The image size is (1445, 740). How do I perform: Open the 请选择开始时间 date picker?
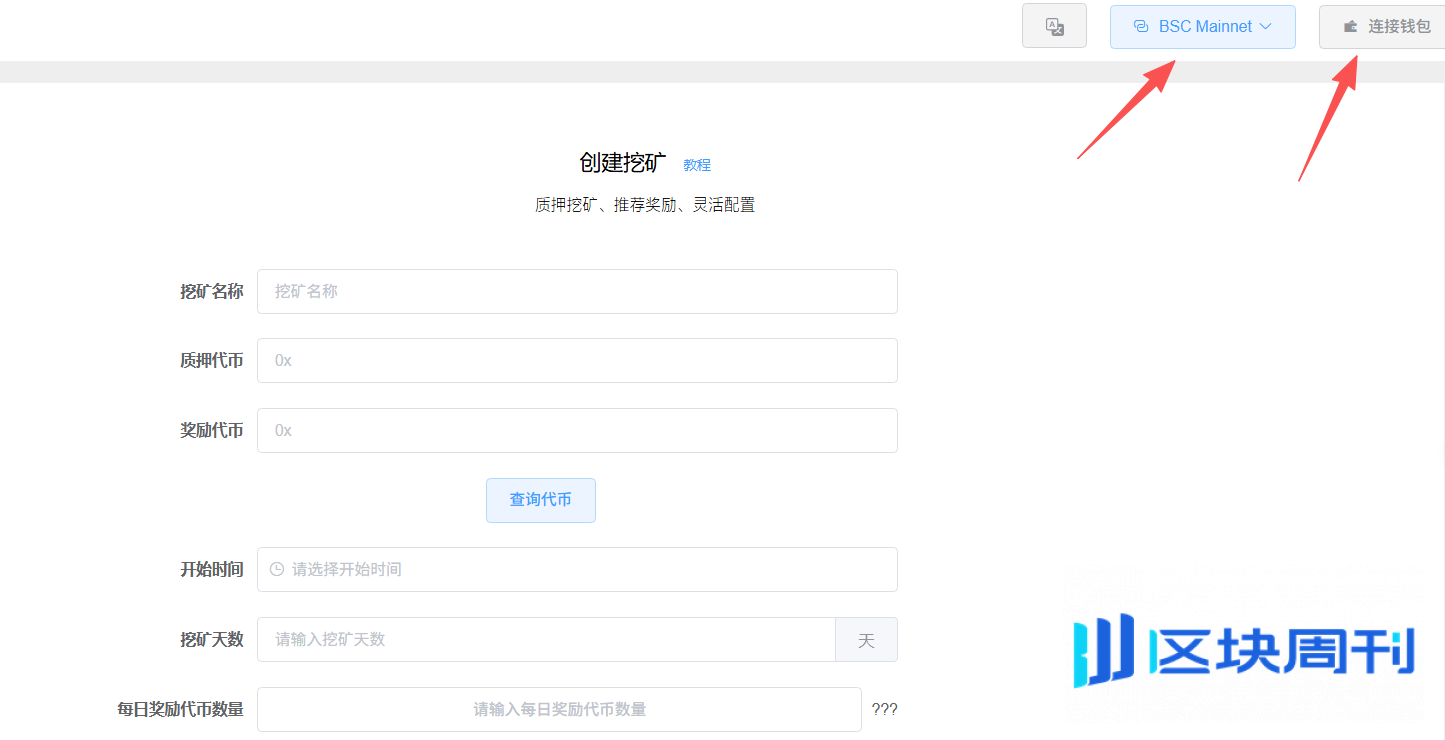(577, 569)
